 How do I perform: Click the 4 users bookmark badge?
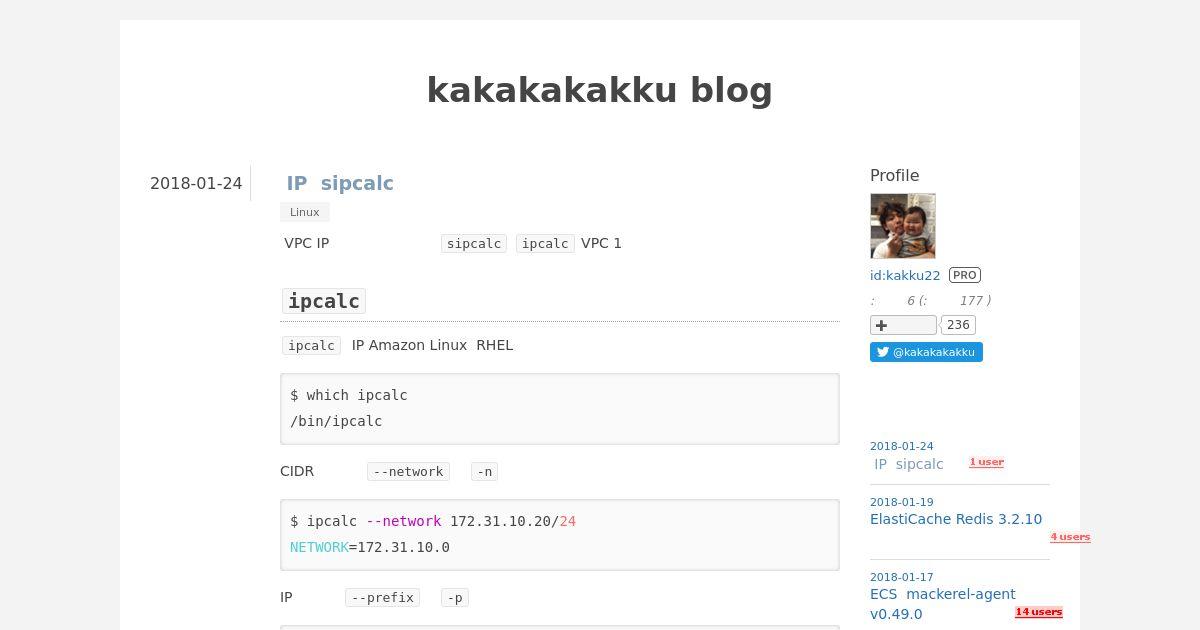(x=1070, y=537)
